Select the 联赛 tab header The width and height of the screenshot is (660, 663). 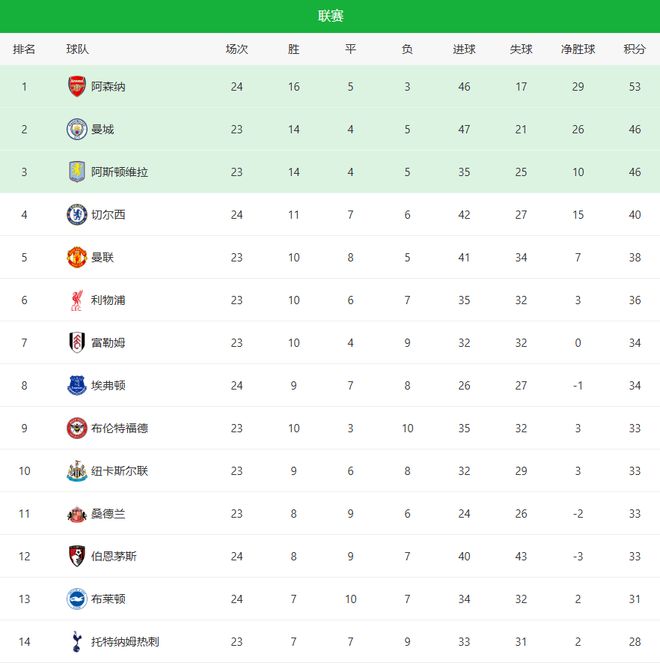pos(330,16)
